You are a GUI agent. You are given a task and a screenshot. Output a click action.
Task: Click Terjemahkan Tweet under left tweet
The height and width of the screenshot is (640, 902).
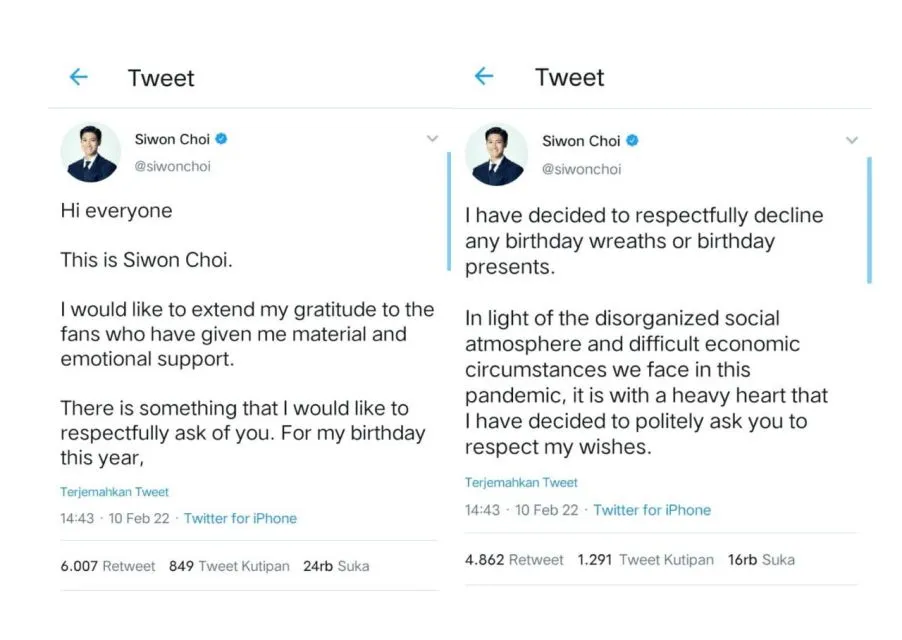114,492
